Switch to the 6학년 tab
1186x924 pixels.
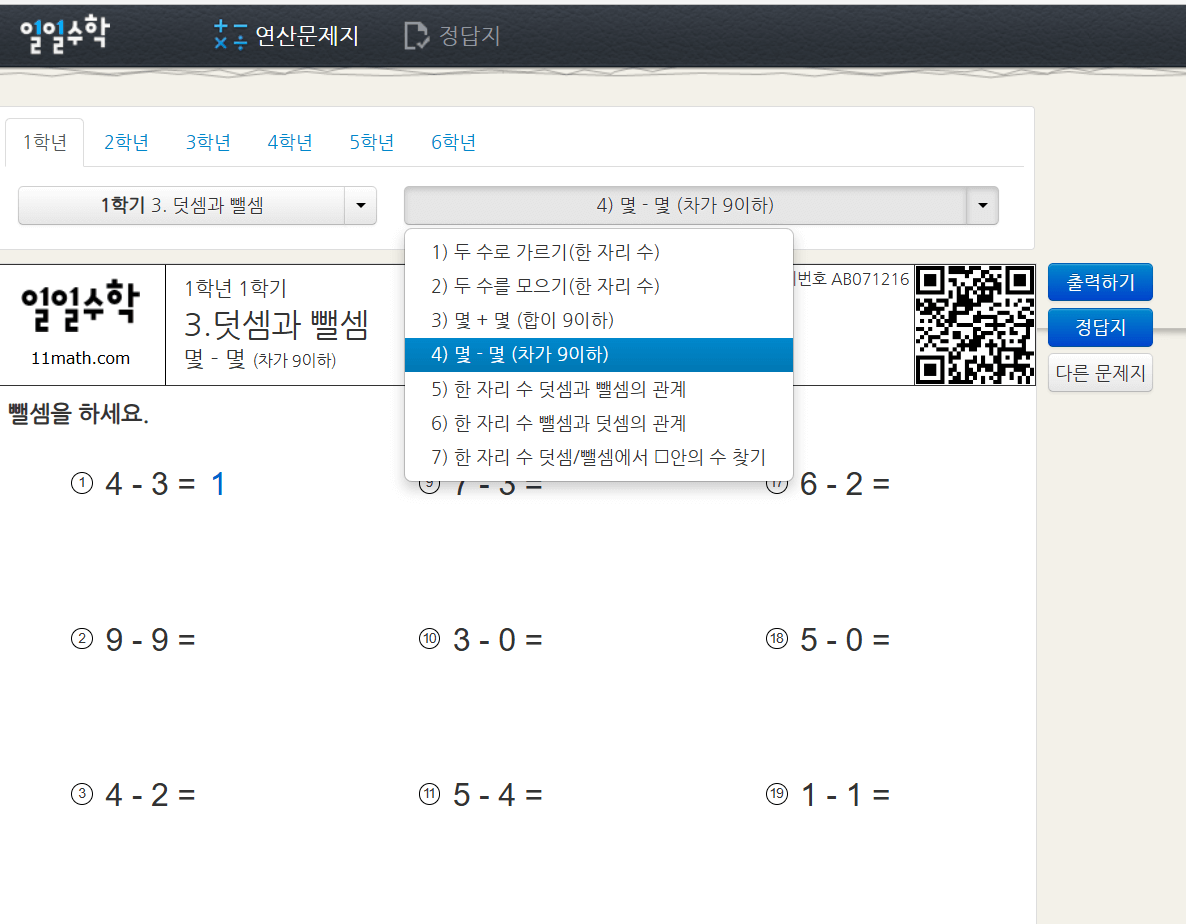pyautogui.click(x=453, y=142)
